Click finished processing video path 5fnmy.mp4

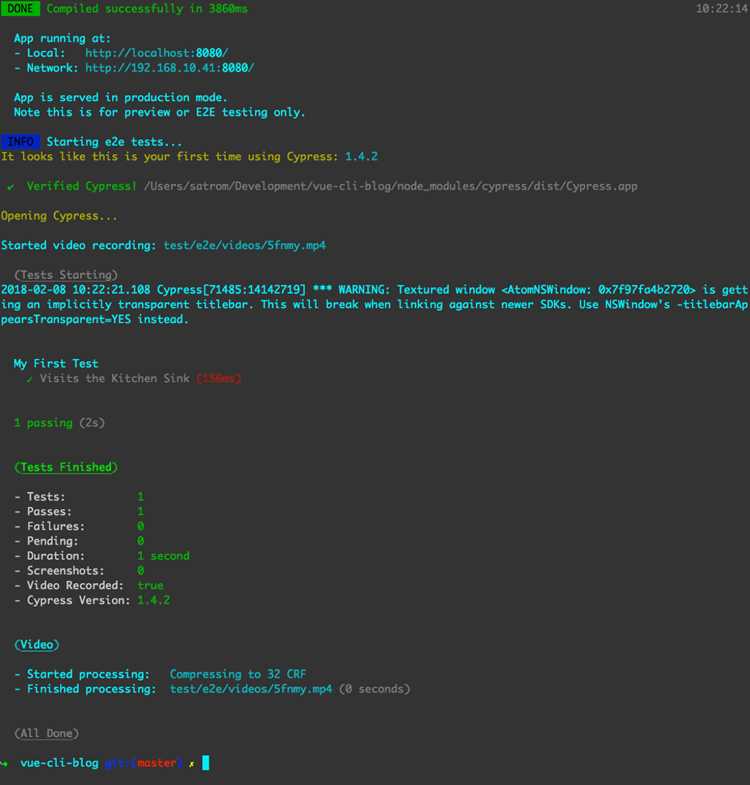coord(251,689)
